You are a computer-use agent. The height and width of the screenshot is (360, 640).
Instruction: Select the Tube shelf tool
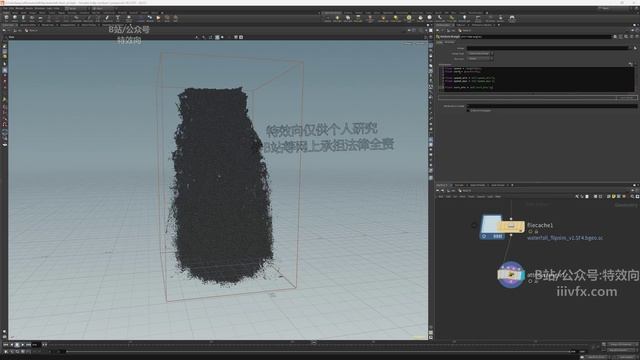[23, 18]
